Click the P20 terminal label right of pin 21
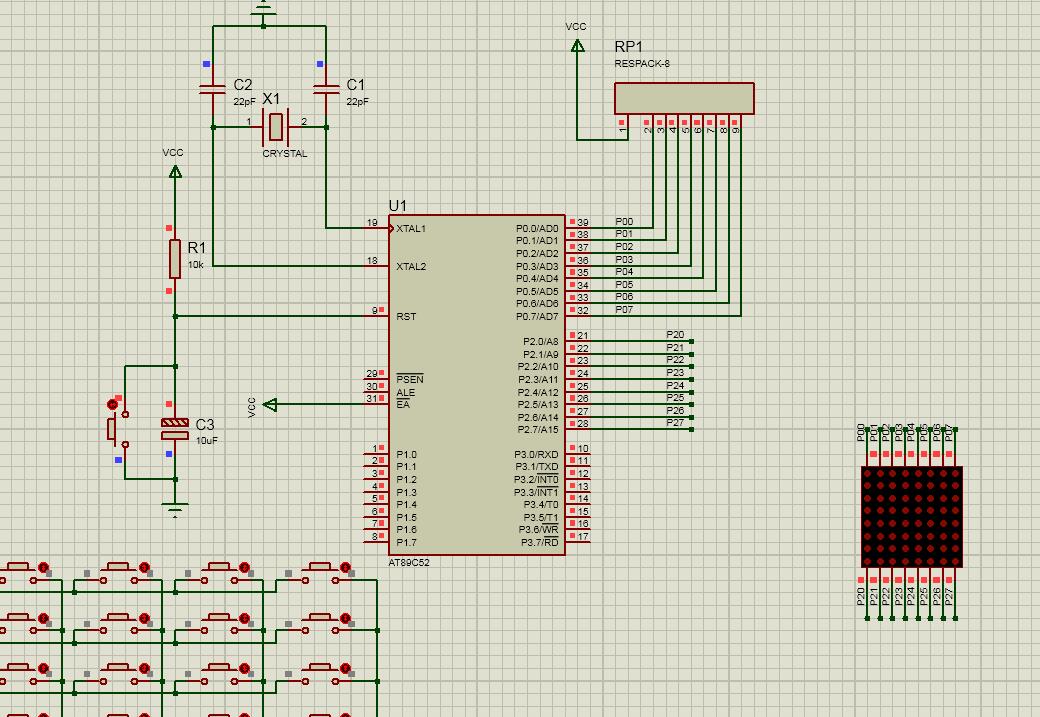This screenshot has height=717, width=1040. click(675, 334)
